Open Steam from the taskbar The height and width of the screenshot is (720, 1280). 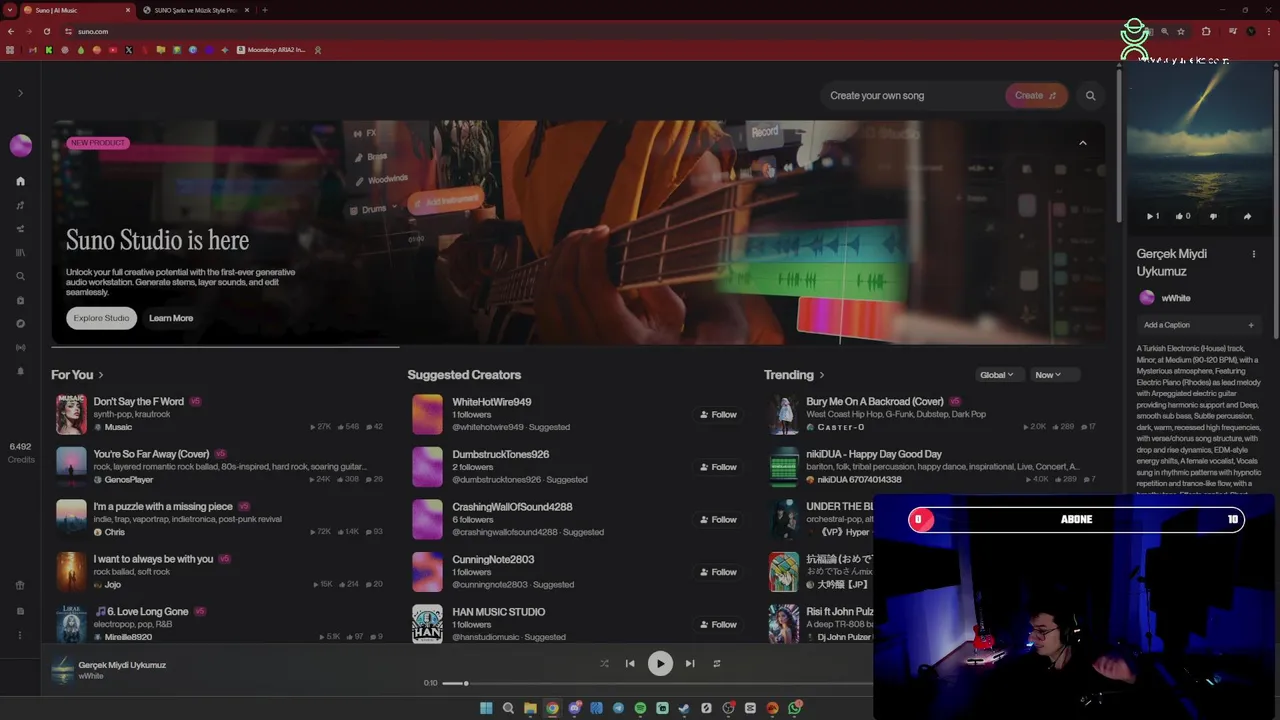[684, 708]
